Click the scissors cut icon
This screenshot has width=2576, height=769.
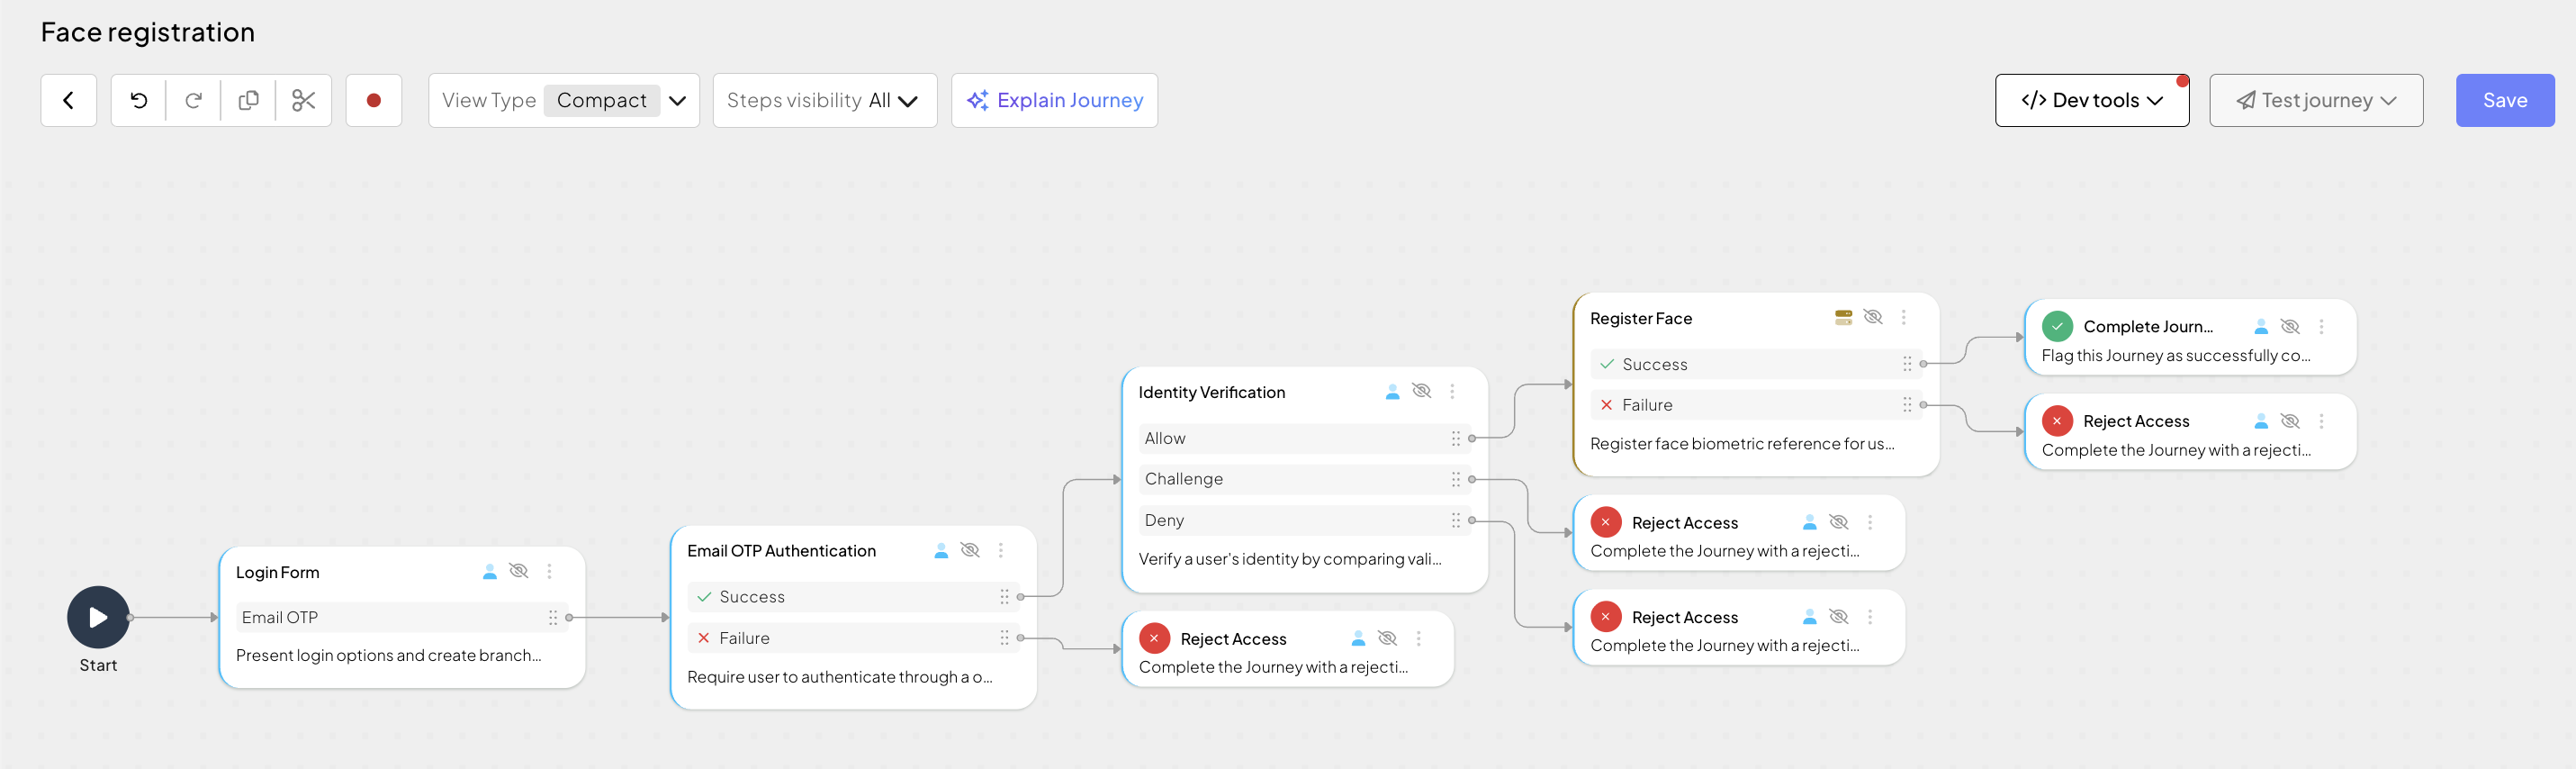coord(304,100)
